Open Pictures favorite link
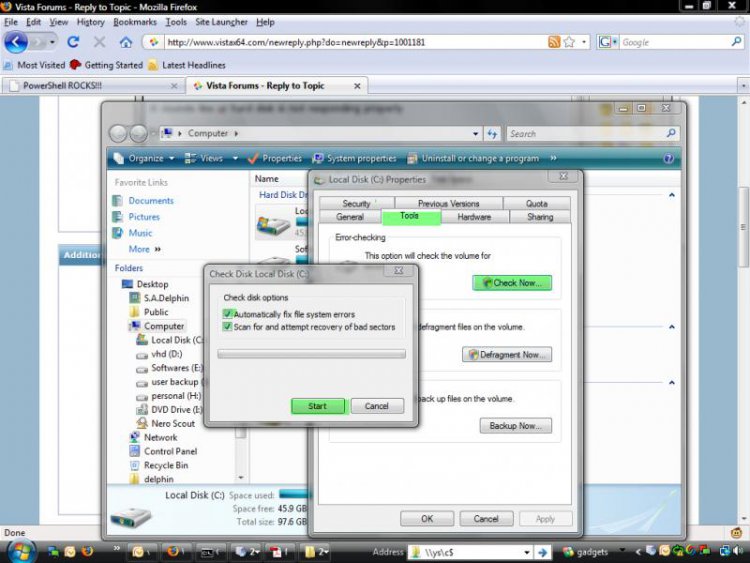 (x=144, y=217)
